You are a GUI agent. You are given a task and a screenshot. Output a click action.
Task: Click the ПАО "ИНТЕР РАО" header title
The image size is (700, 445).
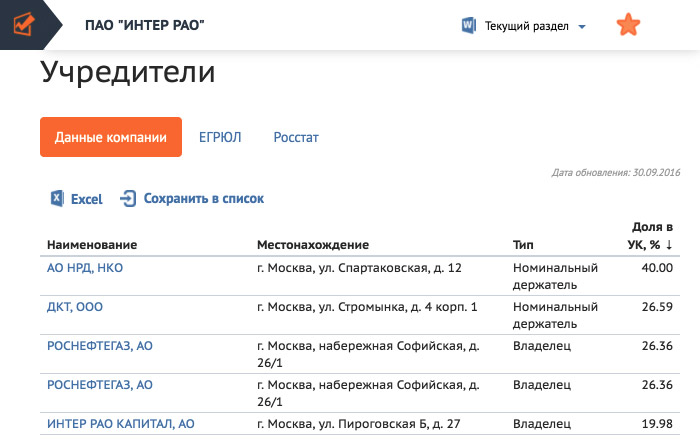(x=145, y=25)
